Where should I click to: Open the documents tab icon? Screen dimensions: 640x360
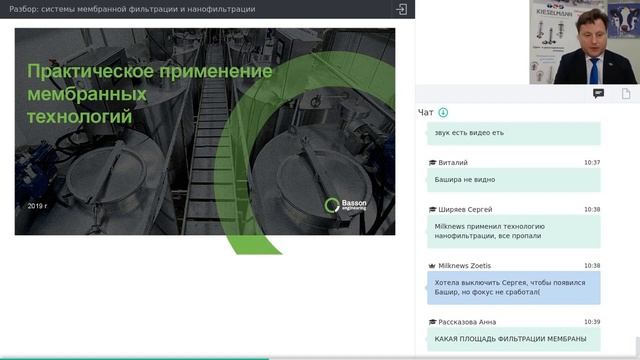click(626, 94)
